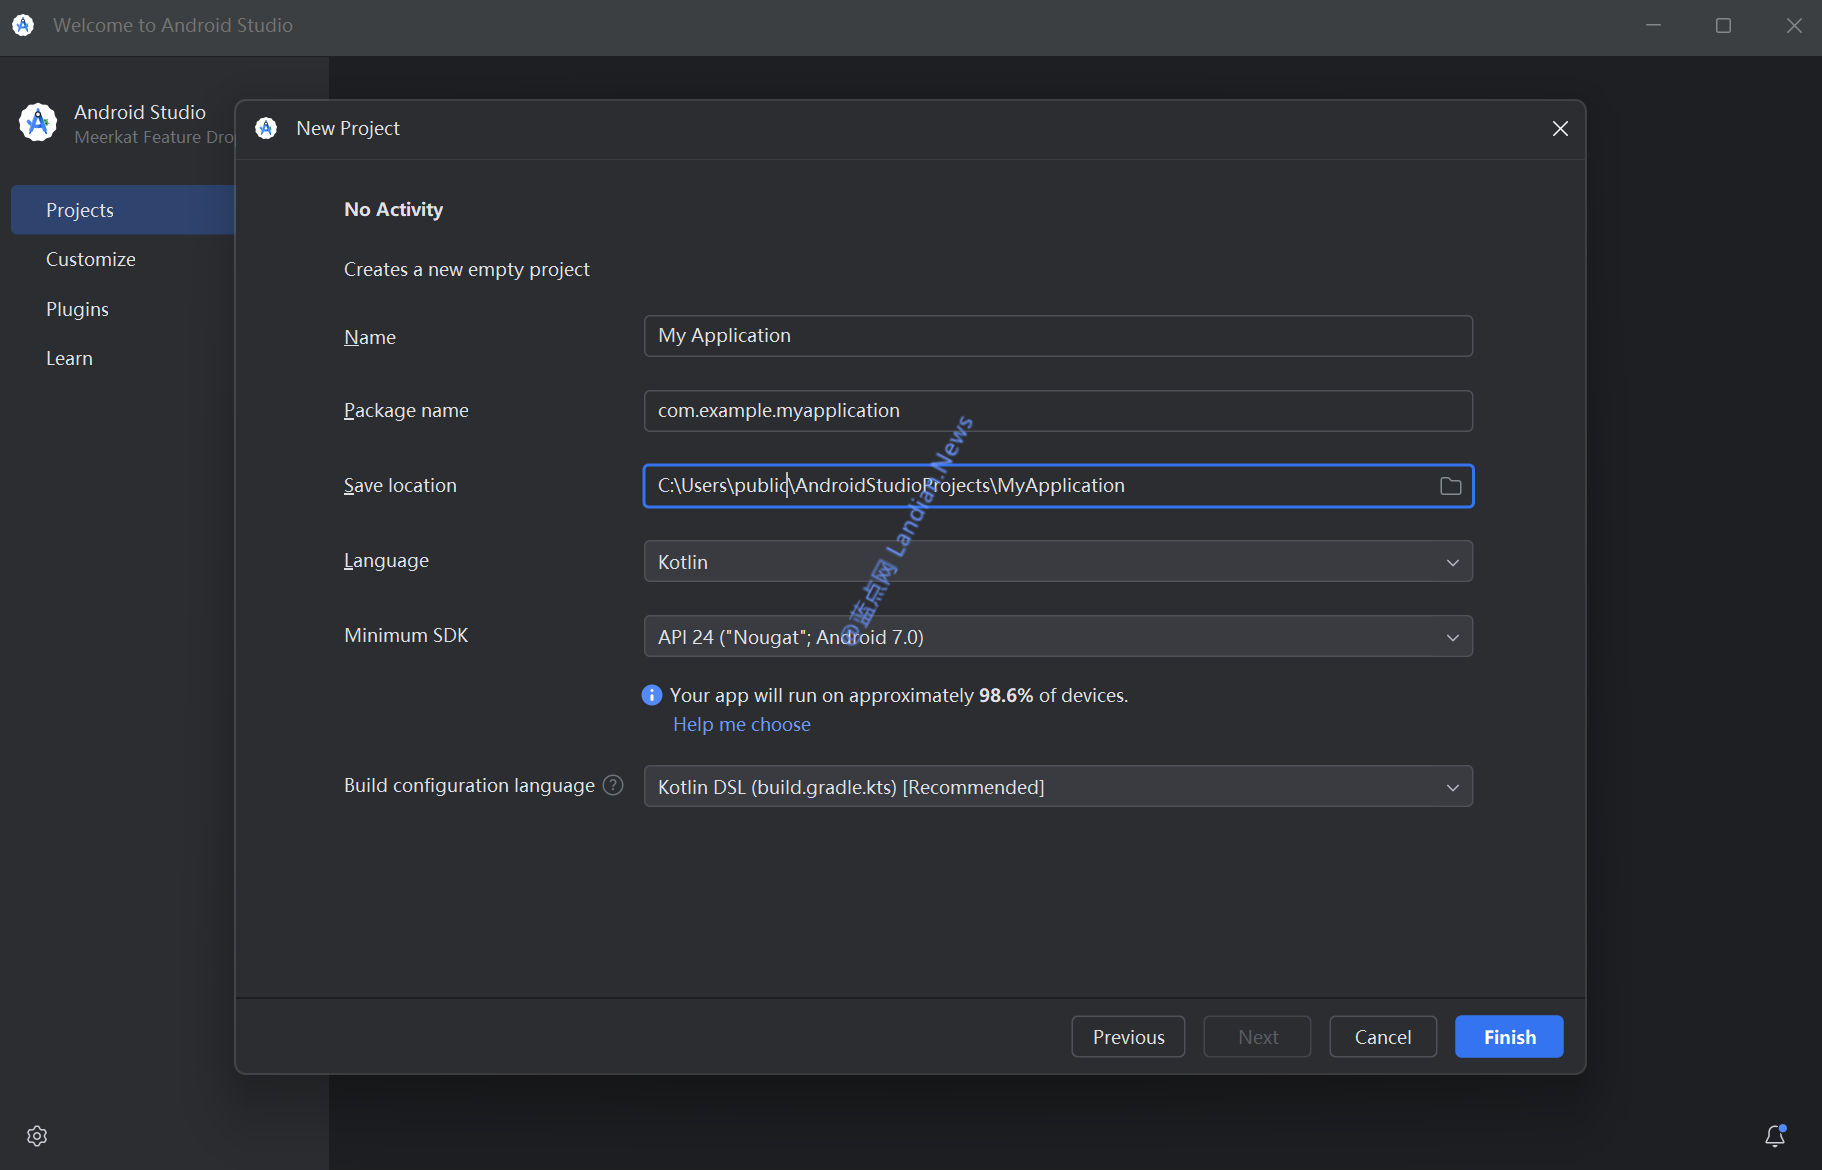Click the Previous button
The height and width of the screenshot is (1170, 1822).
coord(1128,1037)
